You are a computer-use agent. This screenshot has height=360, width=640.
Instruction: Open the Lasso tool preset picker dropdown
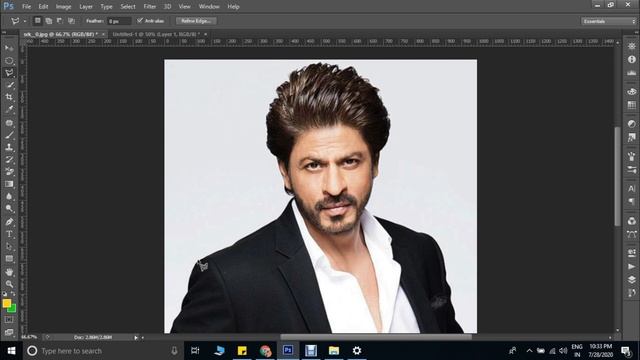[x=24, y=21]
